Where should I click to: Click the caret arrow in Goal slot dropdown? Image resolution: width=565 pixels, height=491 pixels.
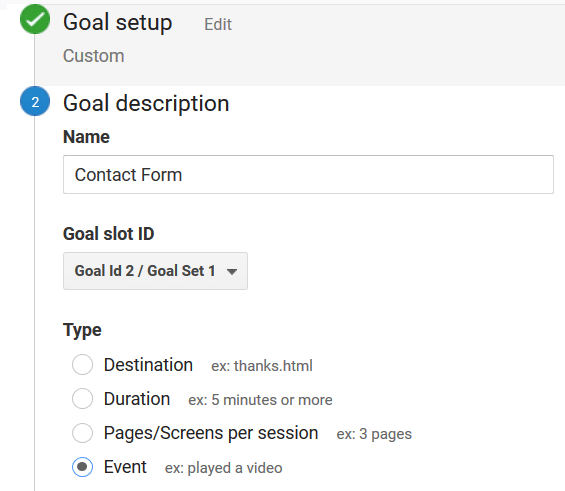(x=232, y=272)
